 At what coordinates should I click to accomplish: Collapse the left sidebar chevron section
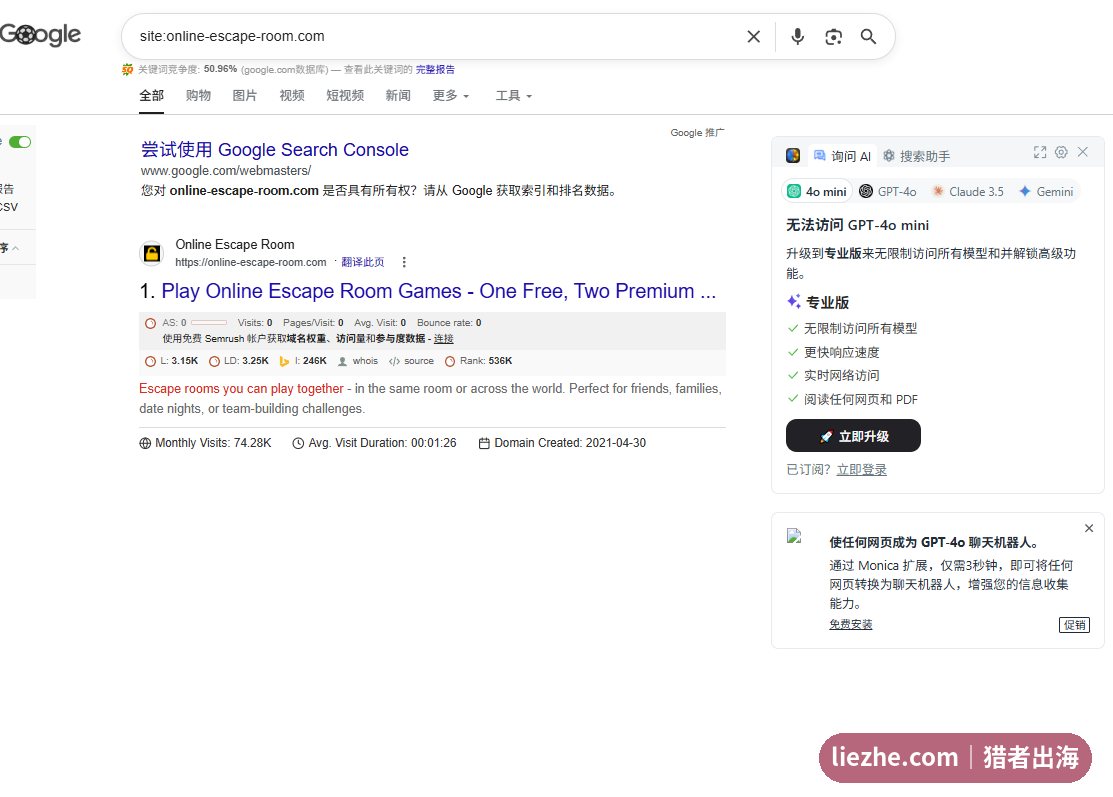coord(15,248)
